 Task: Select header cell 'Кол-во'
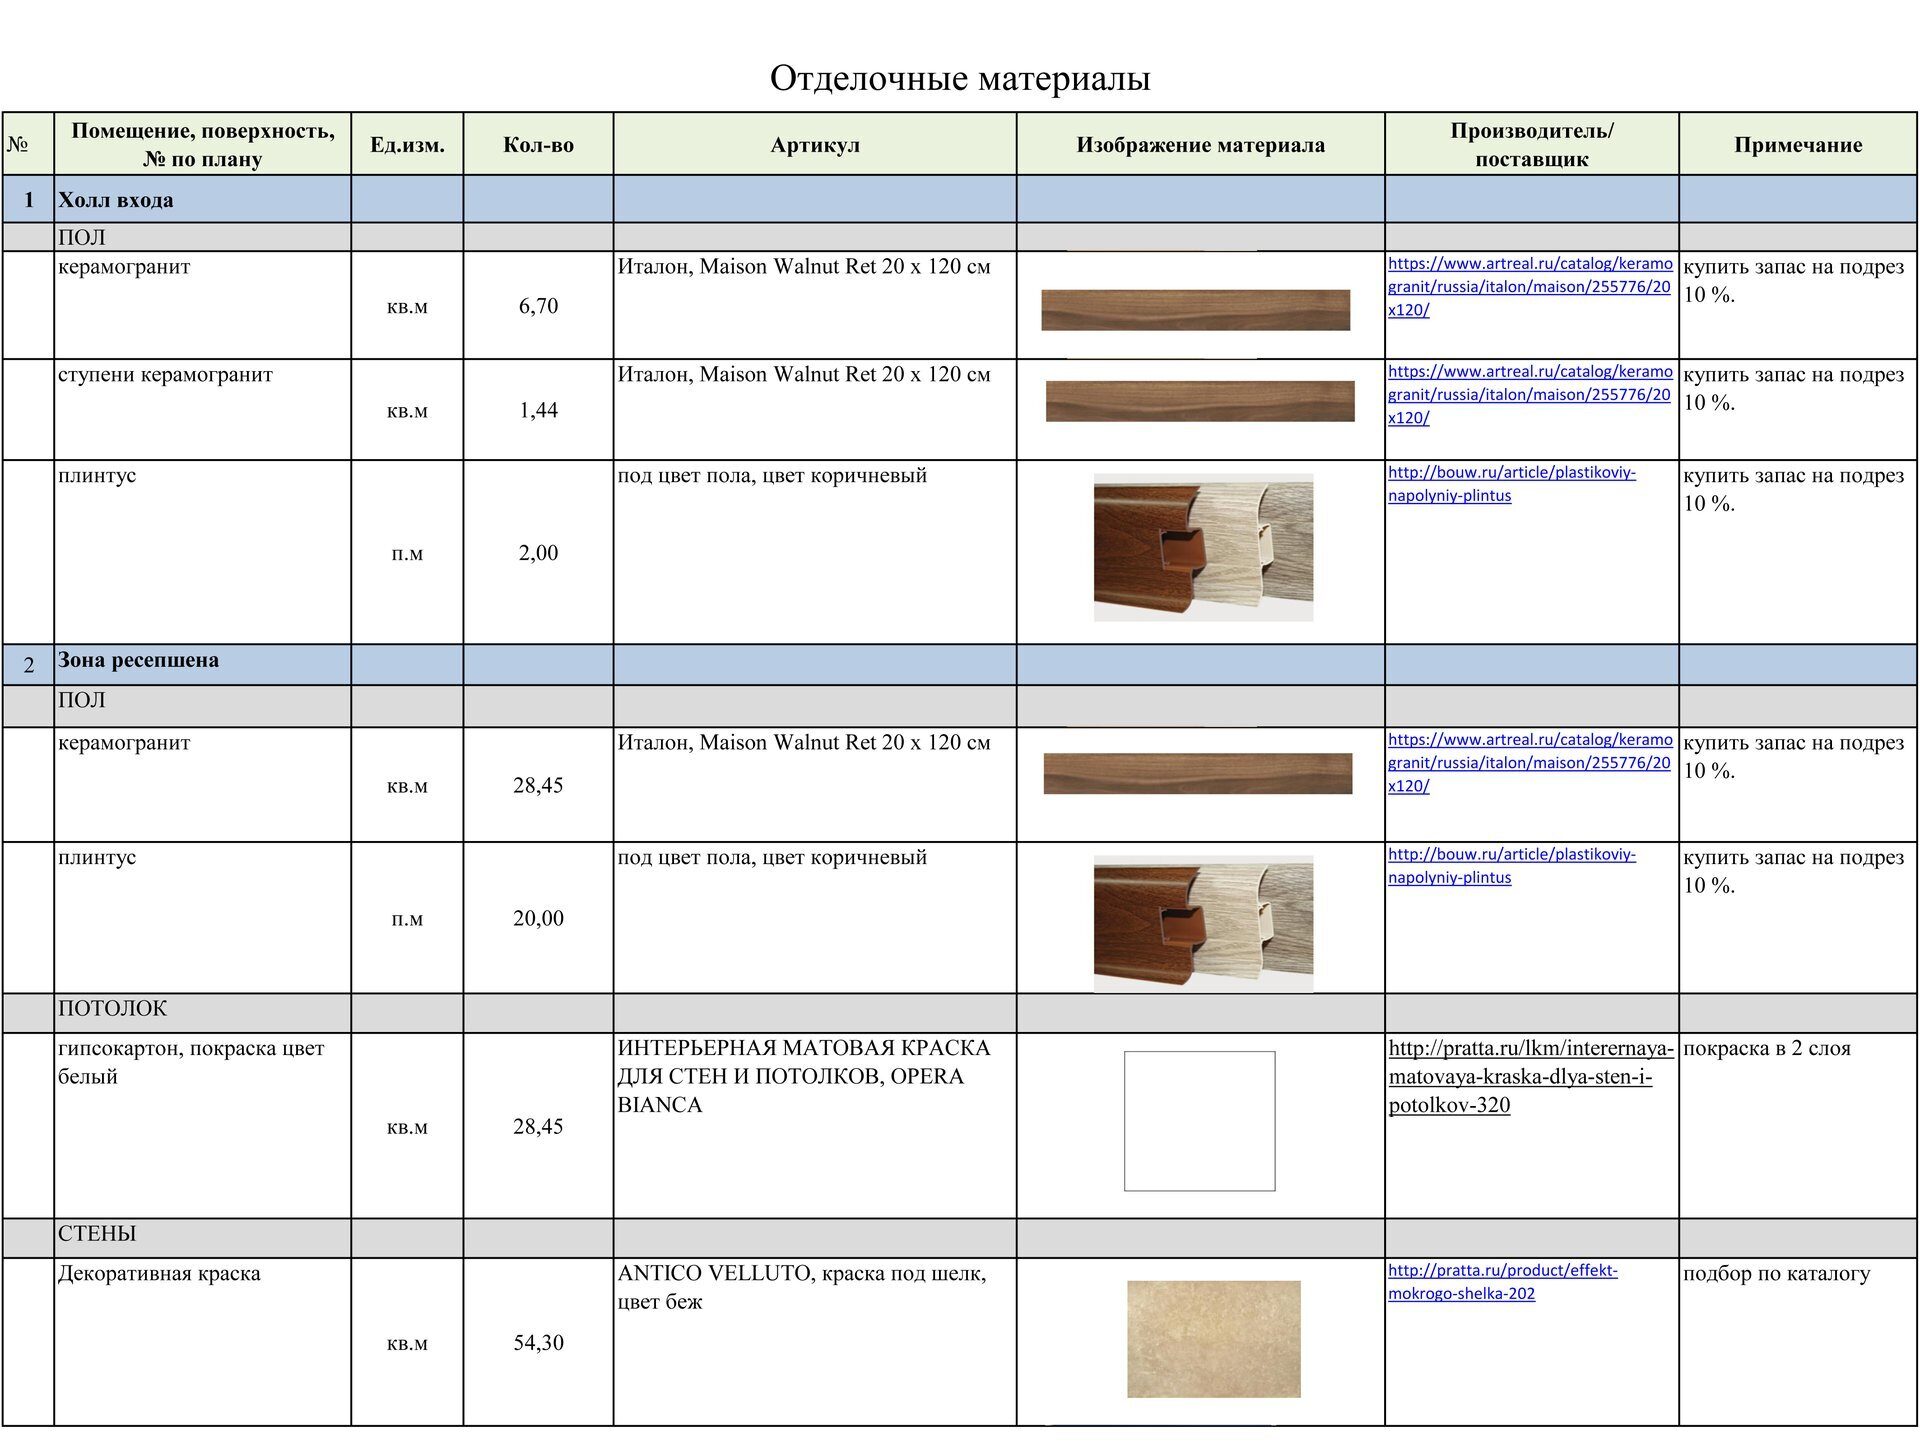(x=538, y=145)
